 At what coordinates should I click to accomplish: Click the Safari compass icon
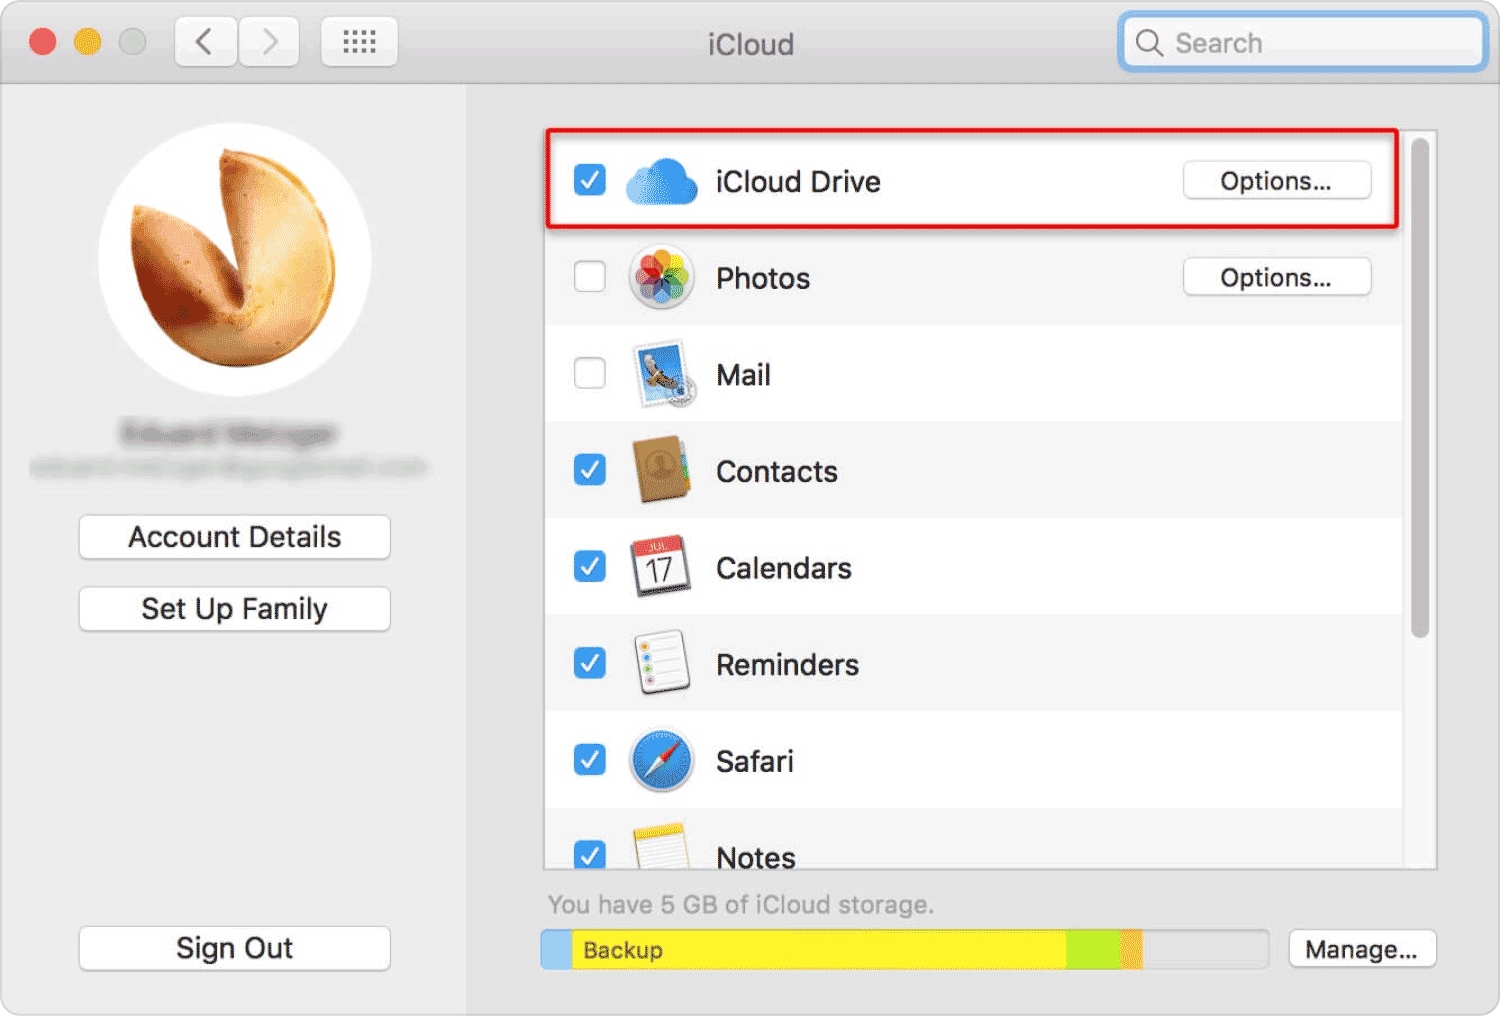661,760
